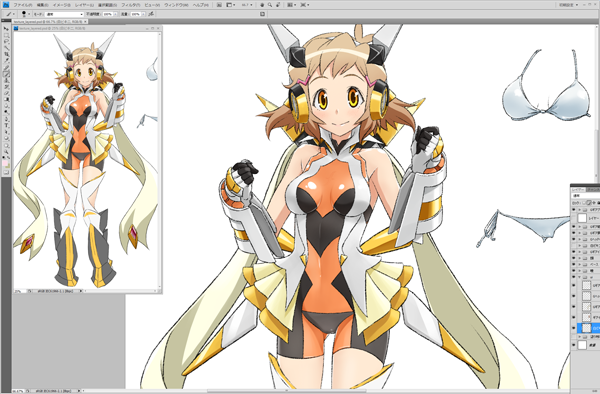Switch to texture_layered.psd 66.7% document tab
This screenshot has width=600, height=394.
pyautogui.click(x=51, y=22)
